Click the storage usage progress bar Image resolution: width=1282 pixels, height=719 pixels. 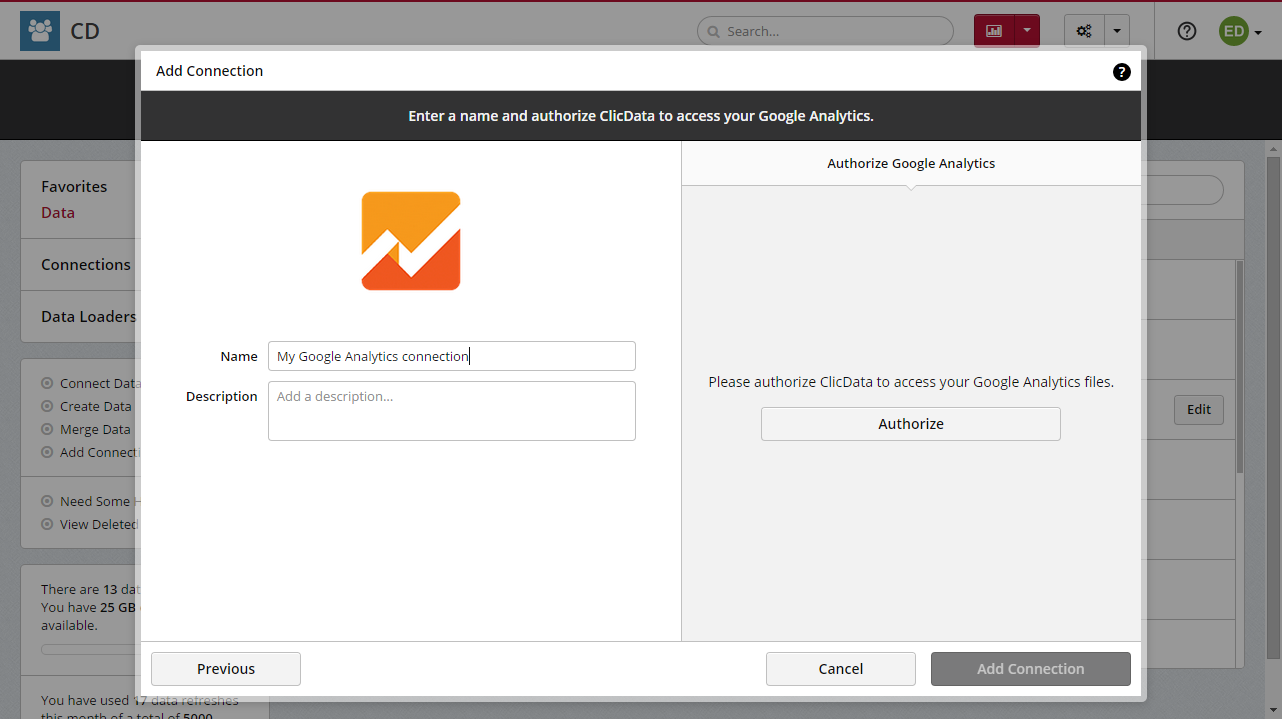pyautogui.click(x=90, y=649)
